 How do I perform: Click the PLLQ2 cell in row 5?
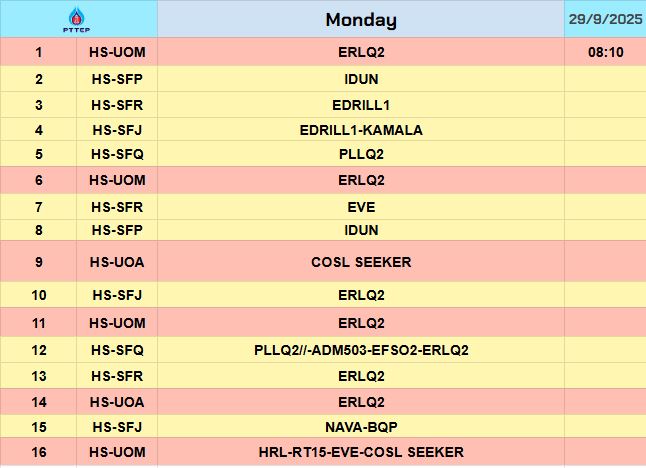tap(361, 154)
